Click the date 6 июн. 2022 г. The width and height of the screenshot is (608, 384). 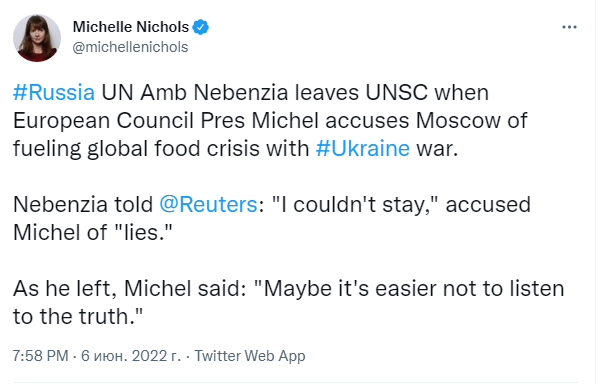(x=131, y=356)
